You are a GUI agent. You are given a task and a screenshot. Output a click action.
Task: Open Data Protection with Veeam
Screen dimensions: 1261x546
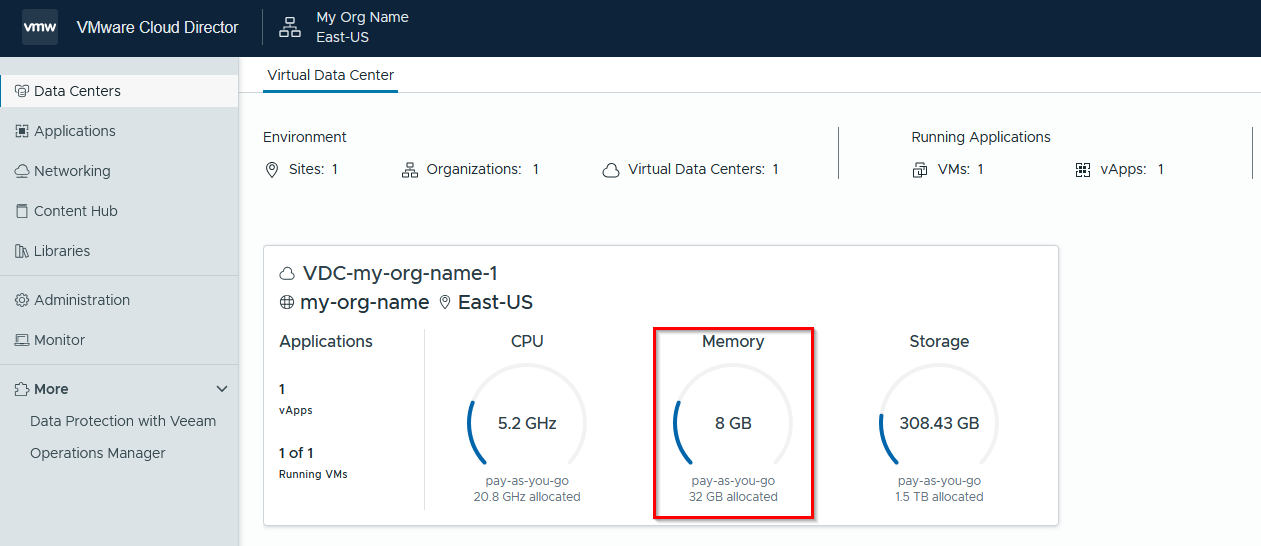click(123, 421)
